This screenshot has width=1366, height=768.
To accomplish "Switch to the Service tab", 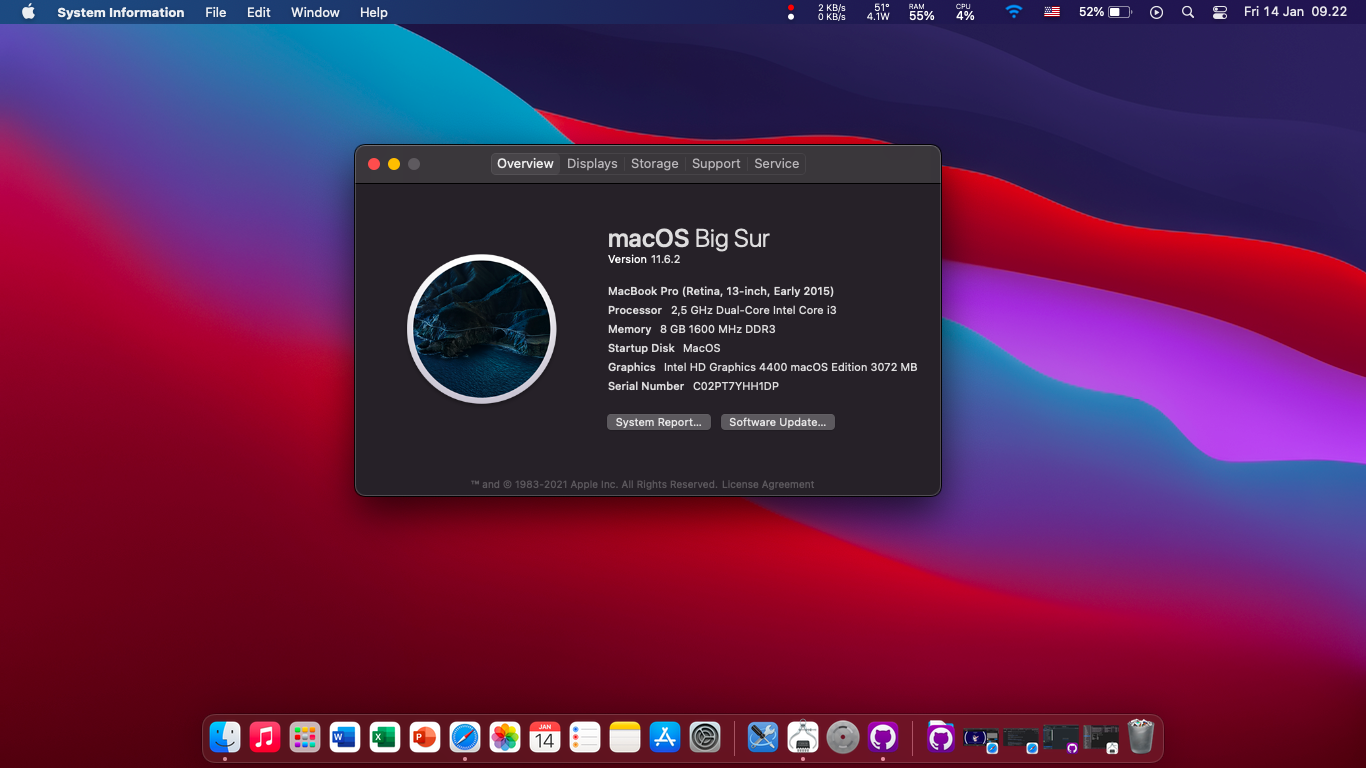I will pos(777,164).
